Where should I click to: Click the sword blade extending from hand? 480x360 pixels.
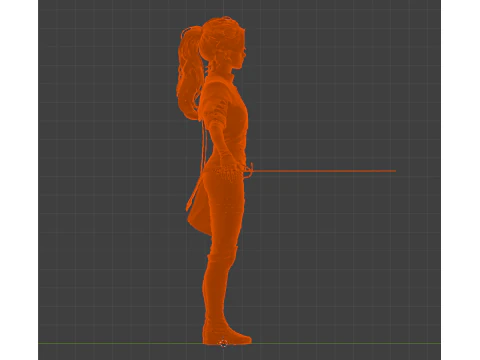324,171
